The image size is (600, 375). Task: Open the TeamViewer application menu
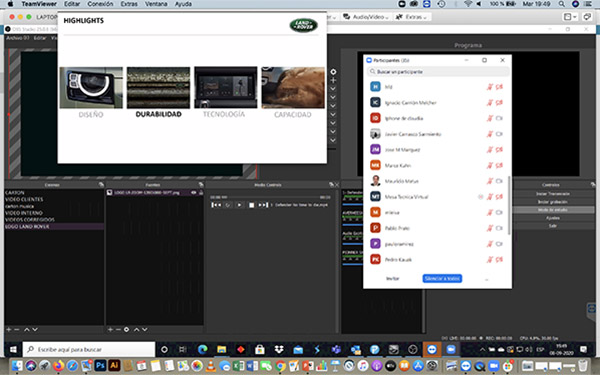point(39,4)
